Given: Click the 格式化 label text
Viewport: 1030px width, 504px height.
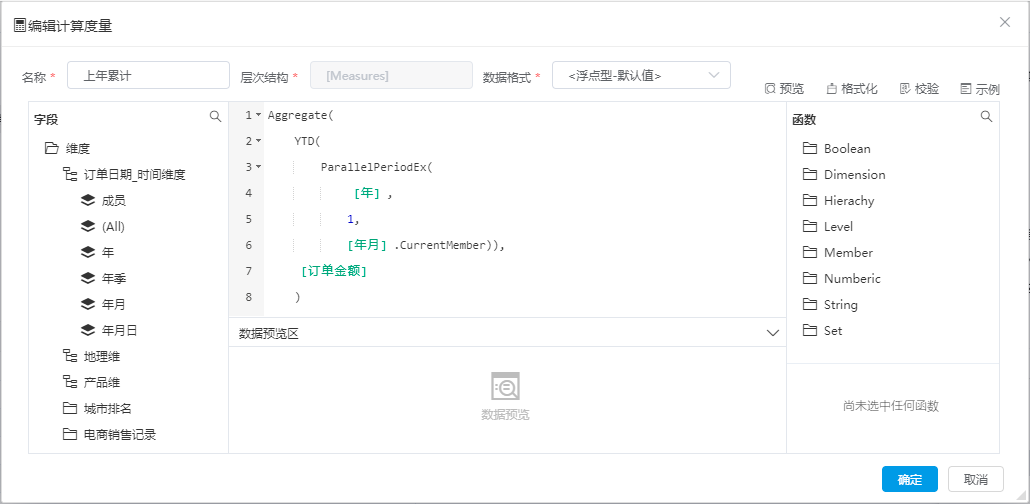Looking at the screenshot, I should coord(859,89).
